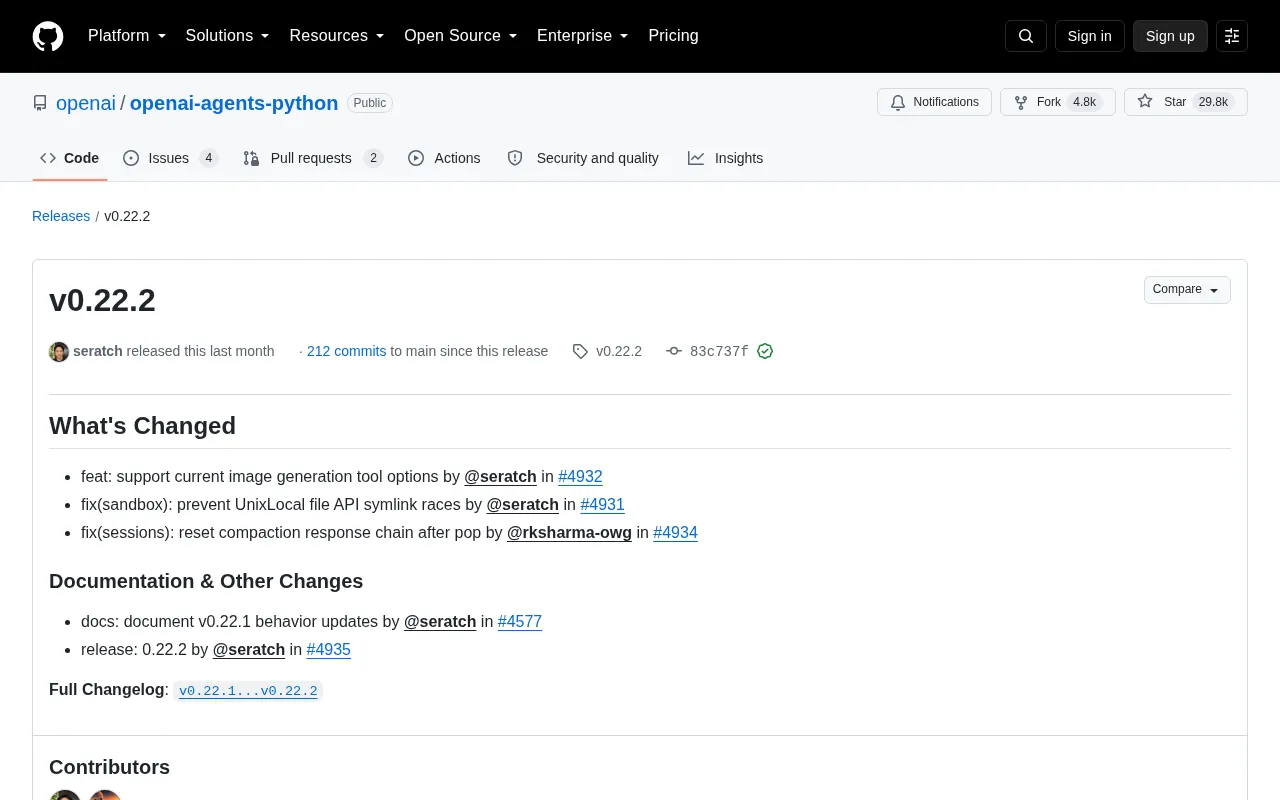This screenshot has width=1280, height=800.
Task: Open the Enterprise dropdown
Action: coord(582,36)
